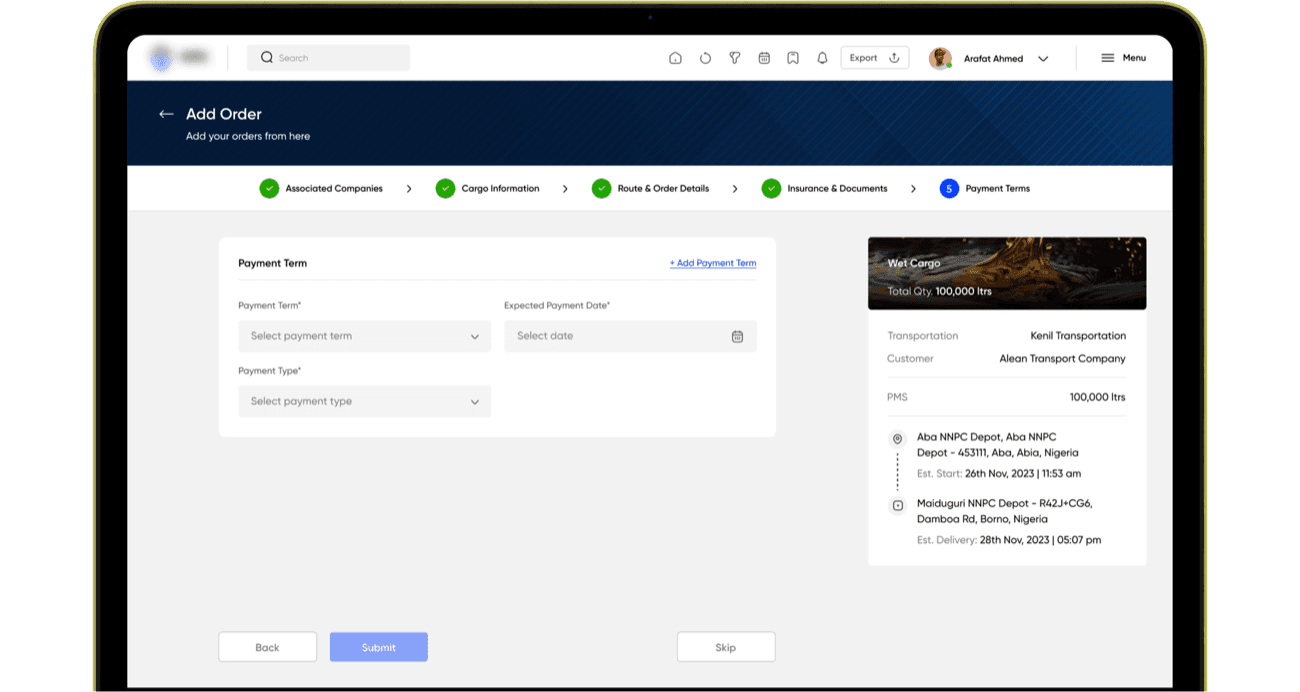Image resolution: width=1300 pixels, height=692 pixels.
Task: Open the date picker calendar icon
Action: [x=737, y=336]
